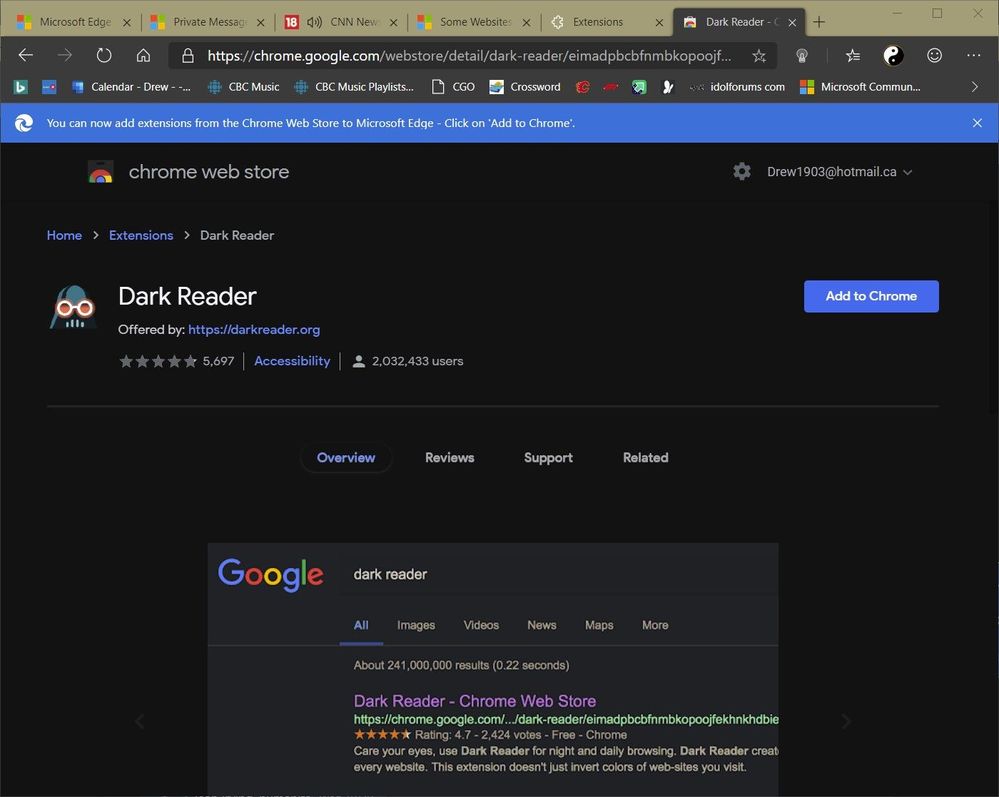Expand the Drew1903@hotmail.ca account dropdown
This screenshot has width=999, height=797.
[840, 172]
